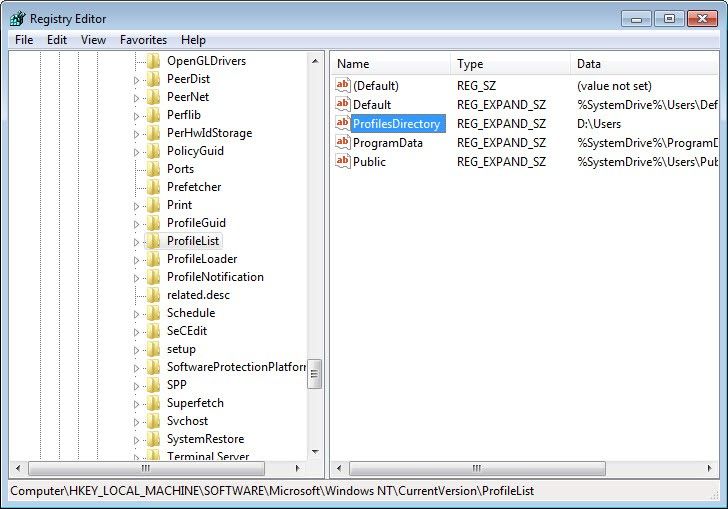Click the string icon beside Default value

343,104
